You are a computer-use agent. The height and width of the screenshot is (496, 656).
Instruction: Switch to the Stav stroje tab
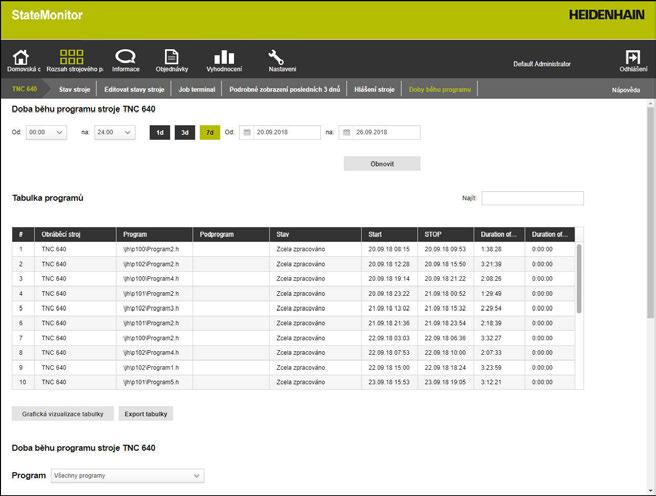click(x=74, y=89)
